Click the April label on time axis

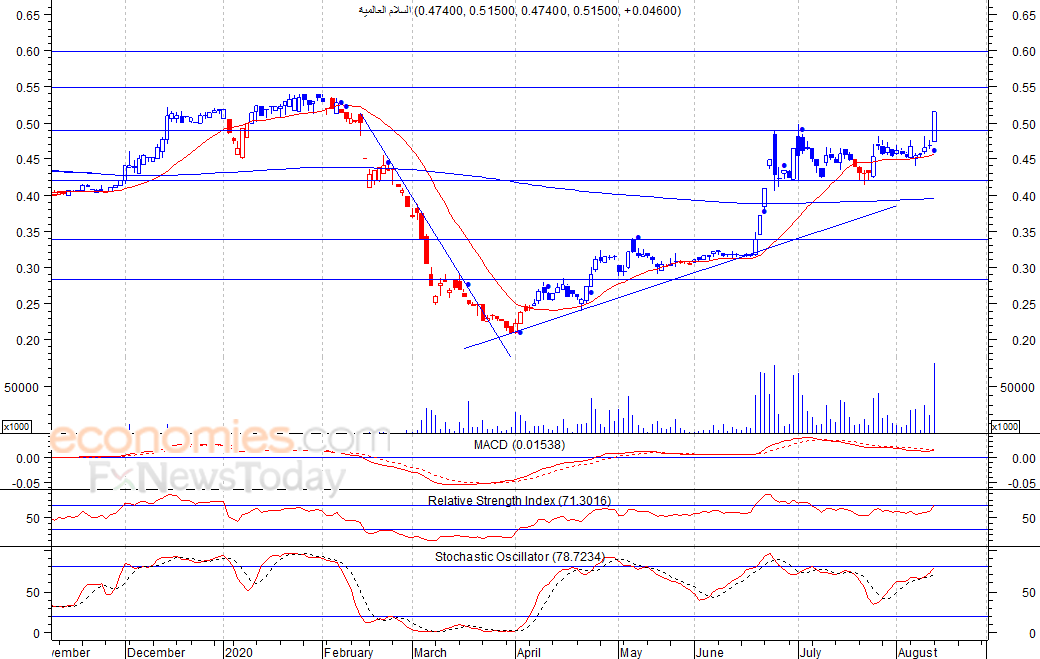[x=527, y=652]
